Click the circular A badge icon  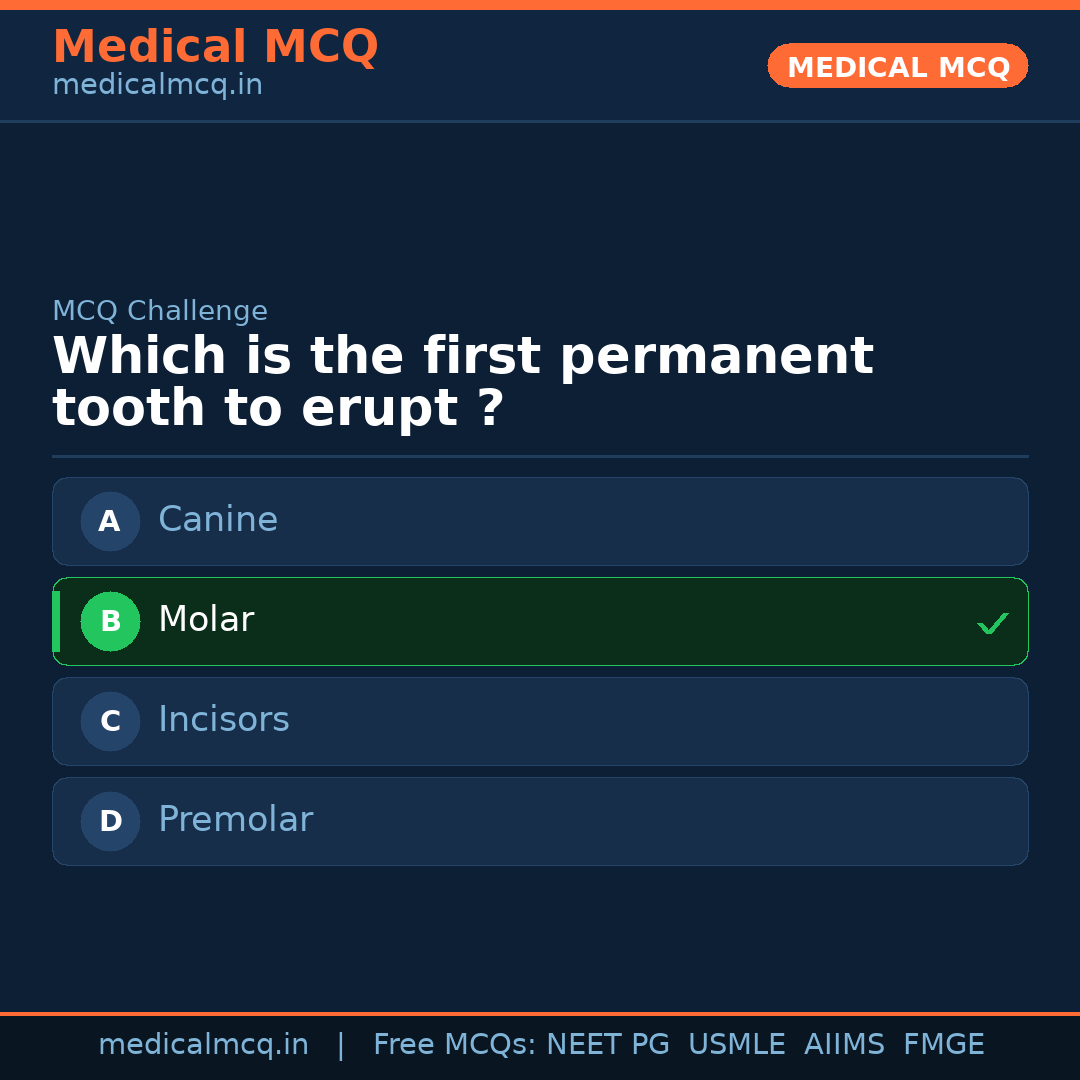click(110, 521)
